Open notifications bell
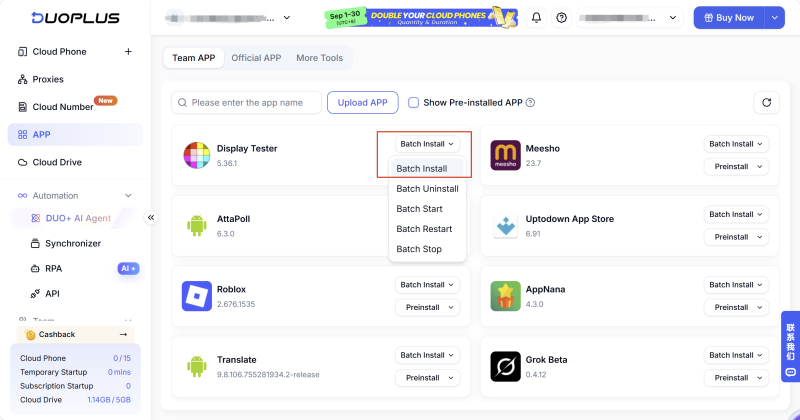This screenshot has width=800, height=420. (x=536, y=18)
